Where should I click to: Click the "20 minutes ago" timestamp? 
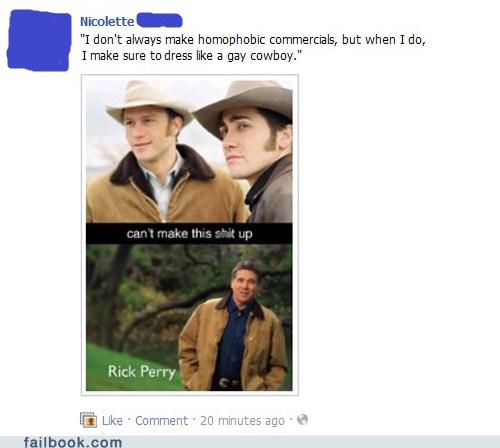pyautogui.click(x=242, y=421)
